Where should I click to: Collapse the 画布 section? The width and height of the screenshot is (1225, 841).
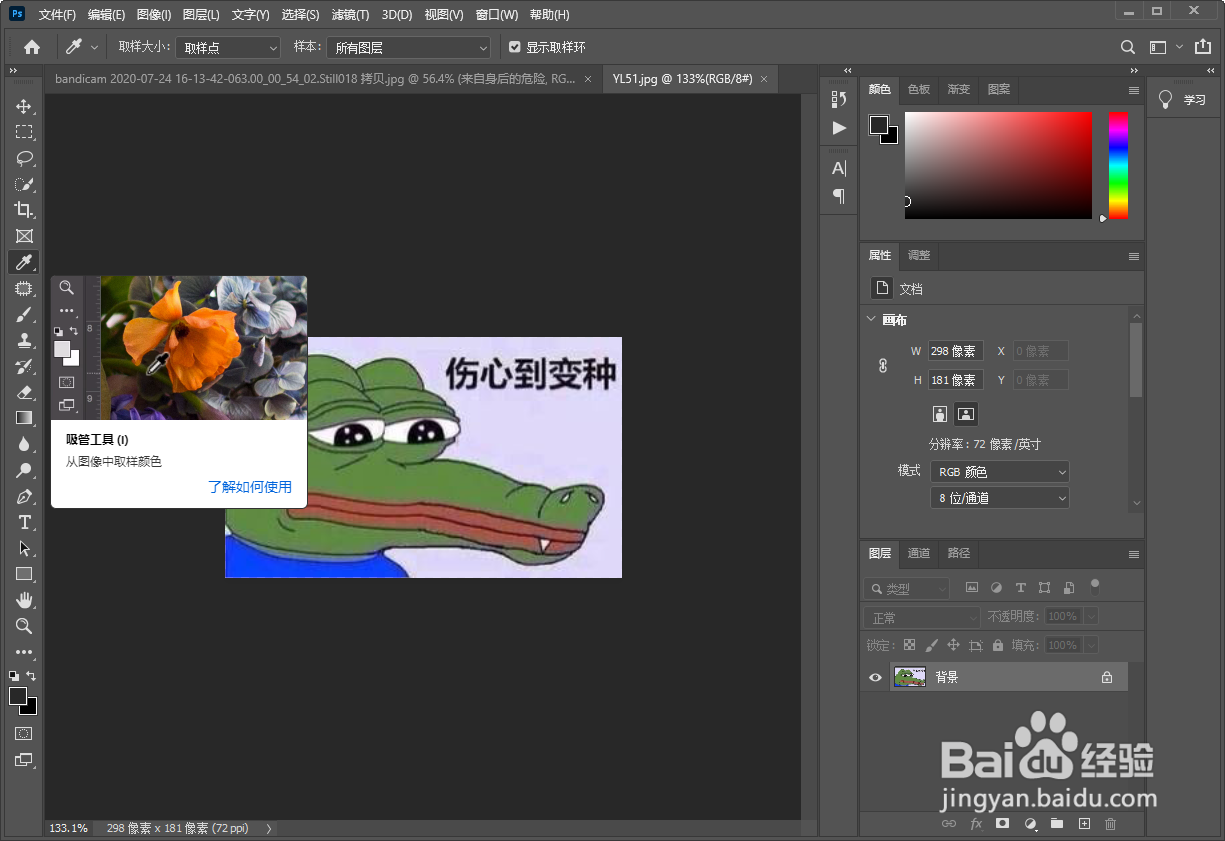pyautogui.click(x=871, y=320)
